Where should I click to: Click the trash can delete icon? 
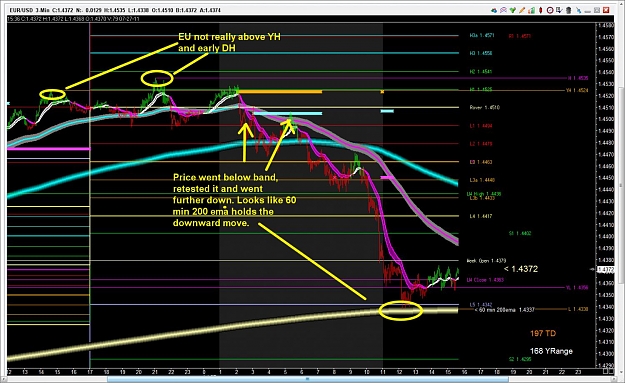click(x=568, y=10)
